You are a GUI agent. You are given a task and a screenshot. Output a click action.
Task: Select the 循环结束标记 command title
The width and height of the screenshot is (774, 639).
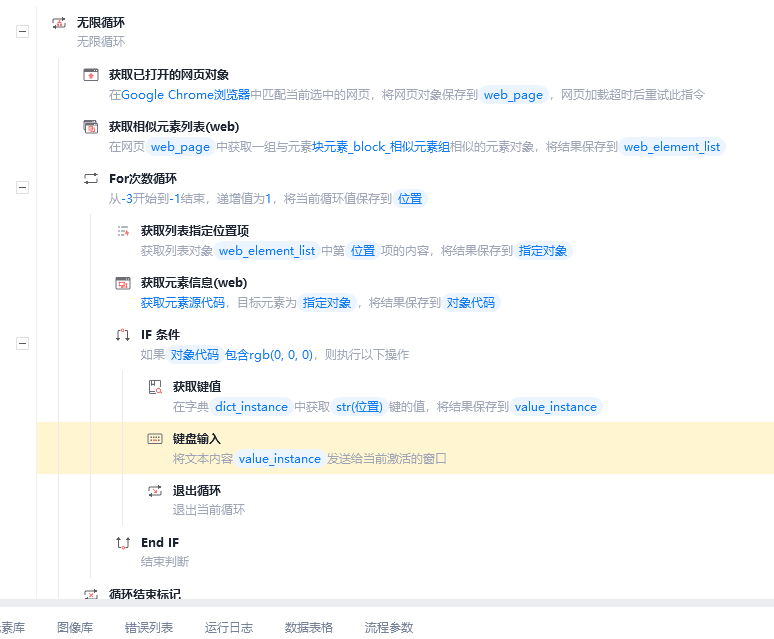coord(145,594)
